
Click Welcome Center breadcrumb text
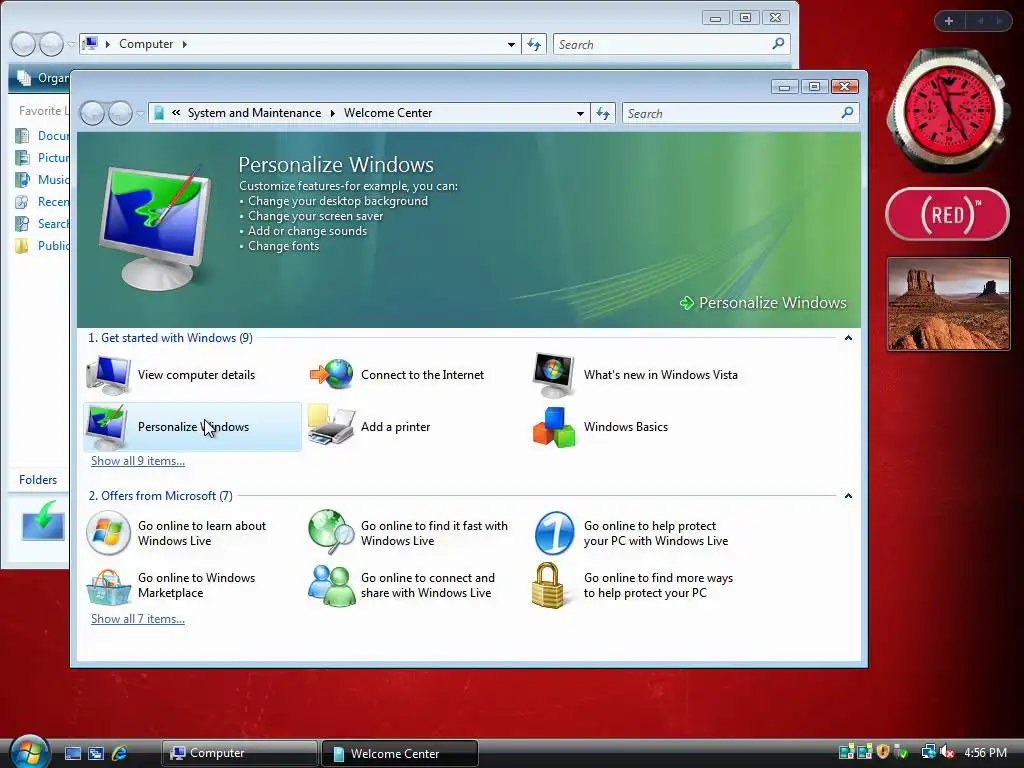388,113
